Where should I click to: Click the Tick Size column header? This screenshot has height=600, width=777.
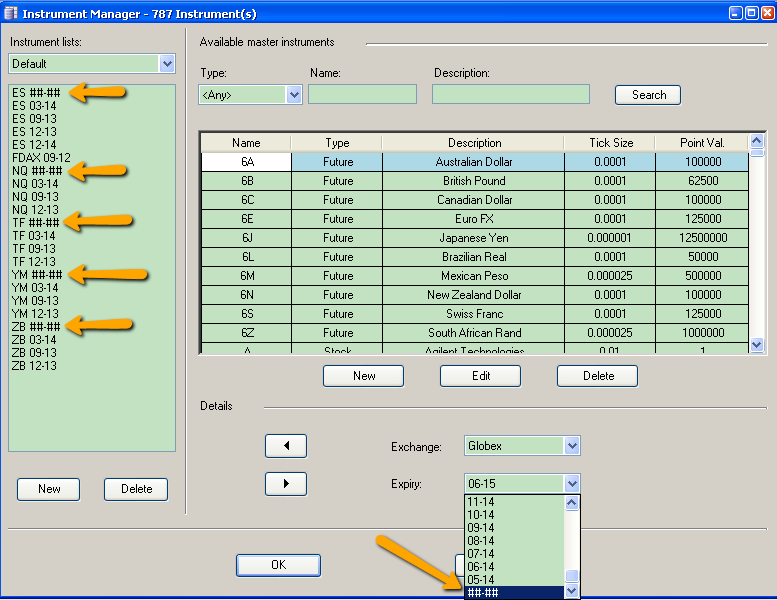pos(610,143)
